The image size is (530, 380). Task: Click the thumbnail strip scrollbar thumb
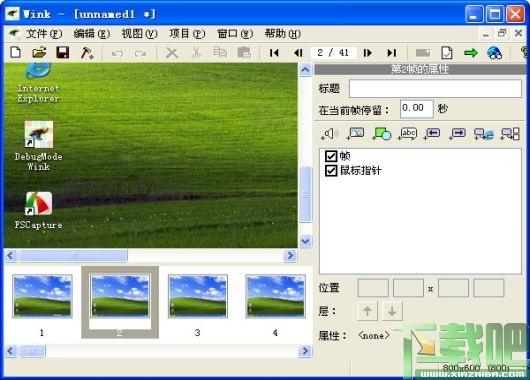click(32, 351)
